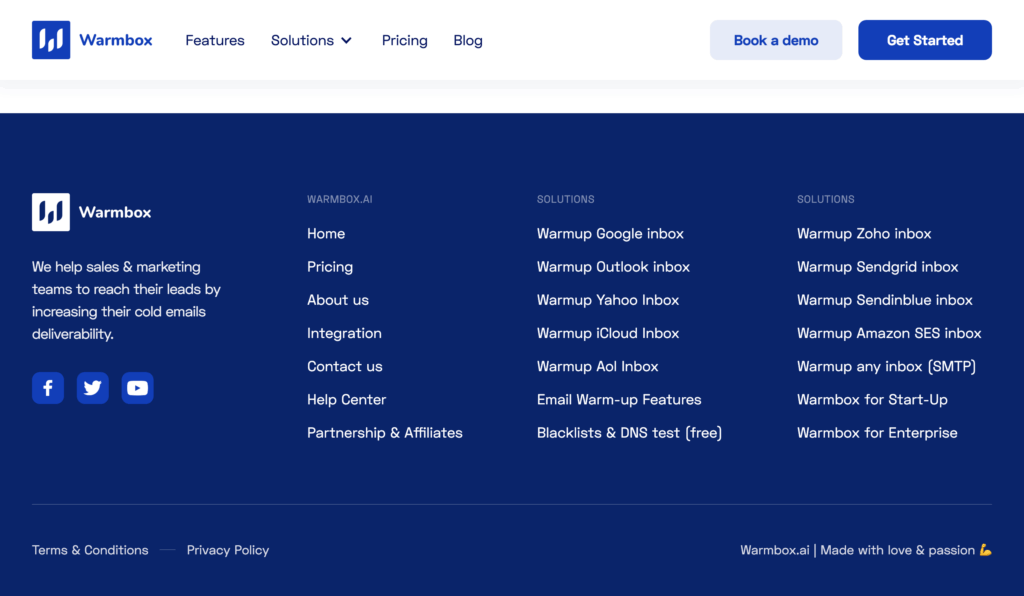Open Blog in the top navigation
This screenshot has width=1024, height=596.
[468, 40]
